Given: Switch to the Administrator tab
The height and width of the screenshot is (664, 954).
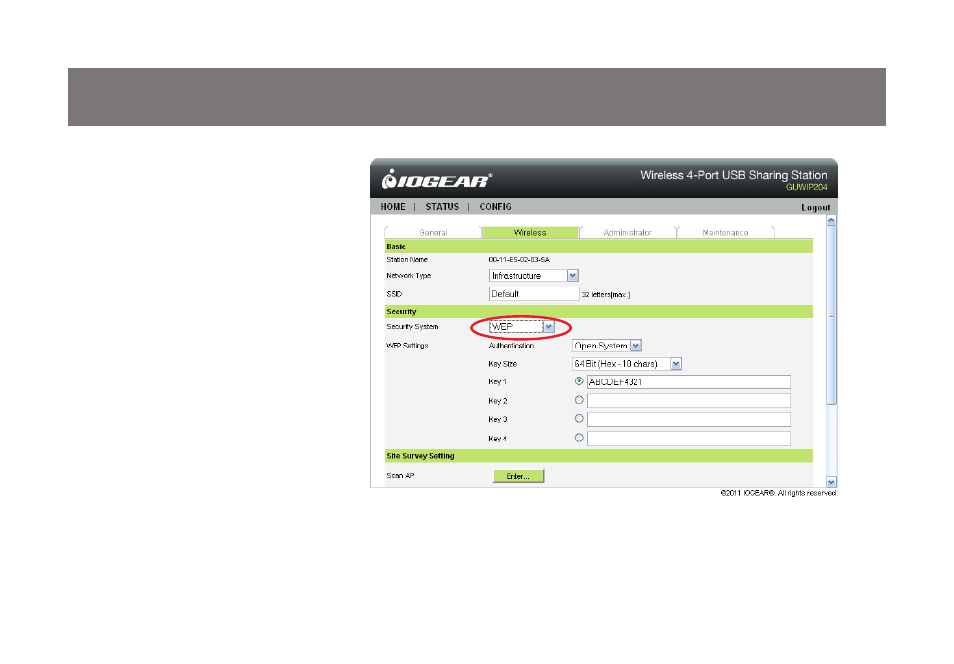Looking at the screenshot, I should pos(627,232).
